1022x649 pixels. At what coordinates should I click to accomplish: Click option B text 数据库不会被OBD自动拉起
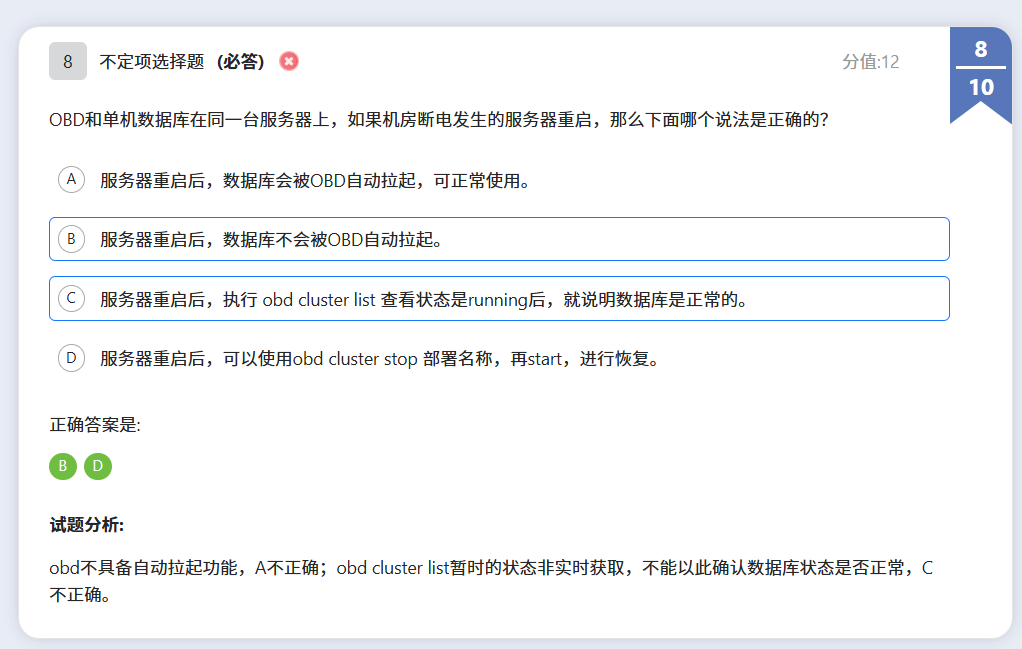coord(270,240)
